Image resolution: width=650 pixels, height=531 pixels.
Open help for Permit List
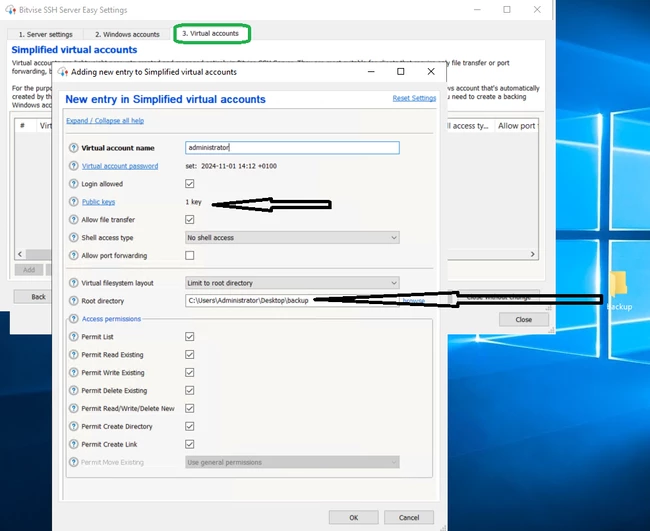pyautogui.click(x=73, y=337)
